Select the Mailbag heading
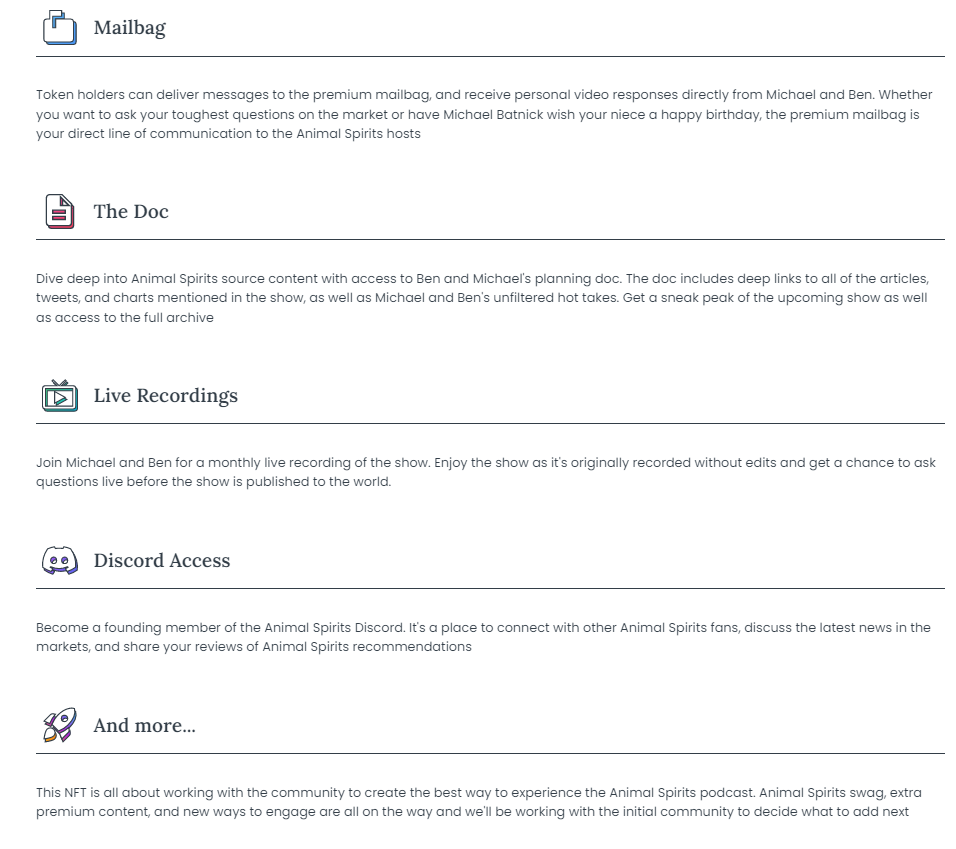Image resolution: width=956 pixels, height=849 pixels. pos(129,28)
